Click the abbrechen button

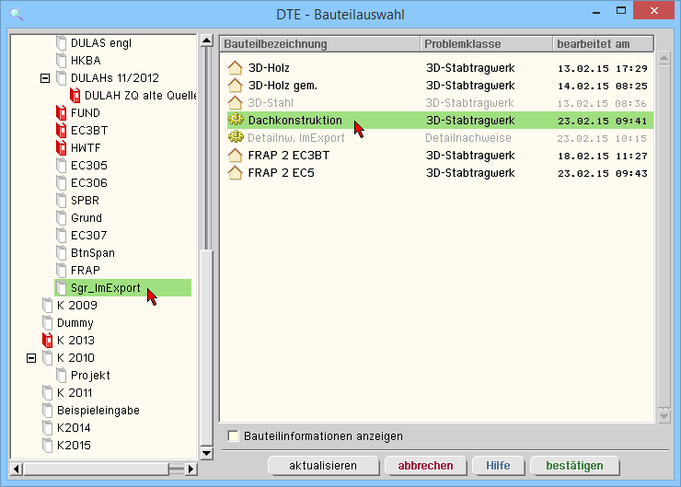pyautogui.click(x=425, y=466)
